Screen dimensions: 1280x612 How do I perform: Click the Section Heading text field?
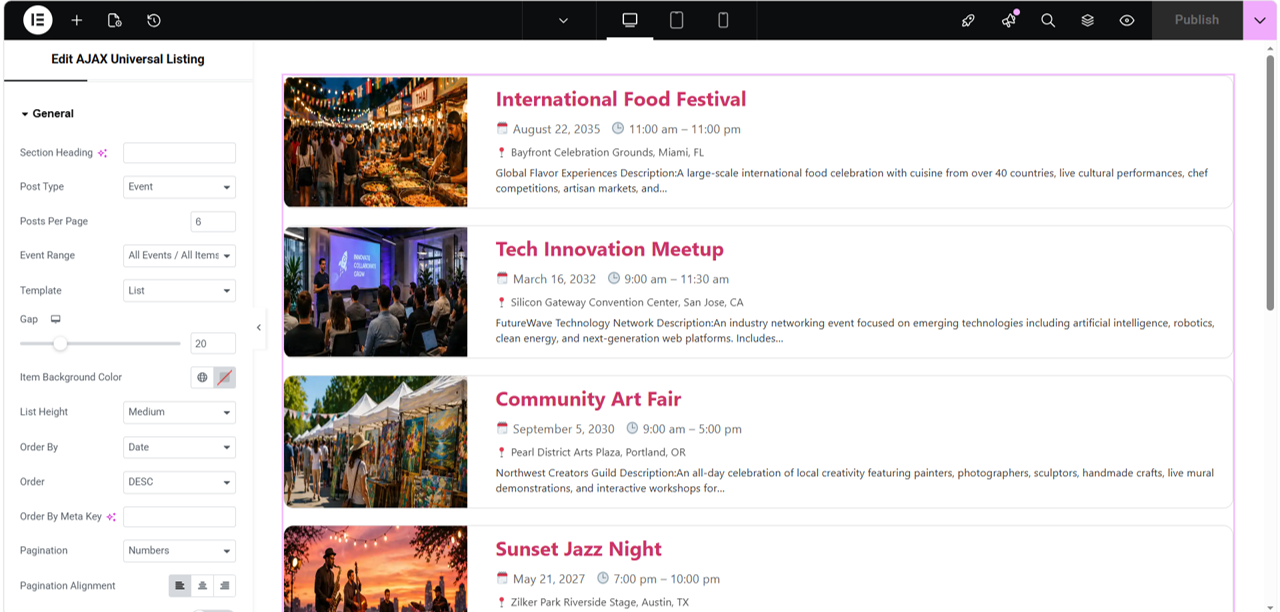(180, 153)
